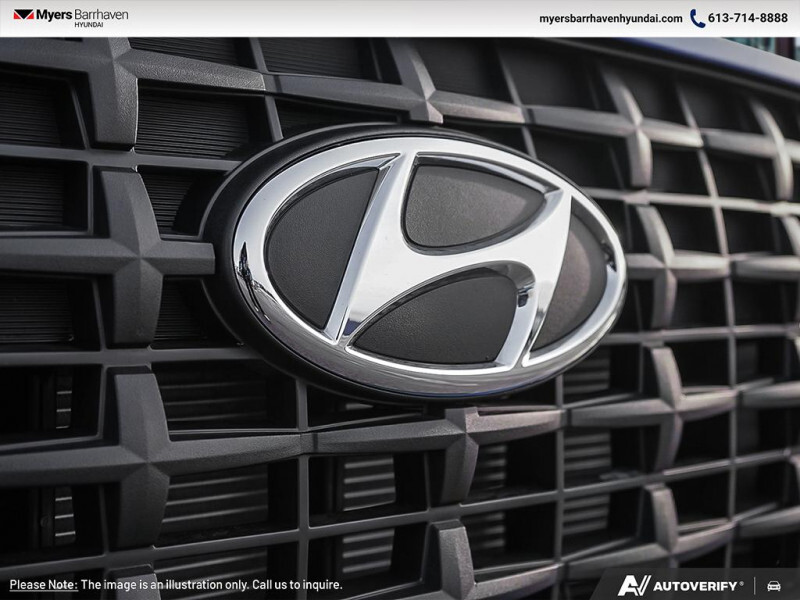This screenshot has width=800, height=600.
Task: Click 'Call us to inquire' text
Action: coord(295,585)
